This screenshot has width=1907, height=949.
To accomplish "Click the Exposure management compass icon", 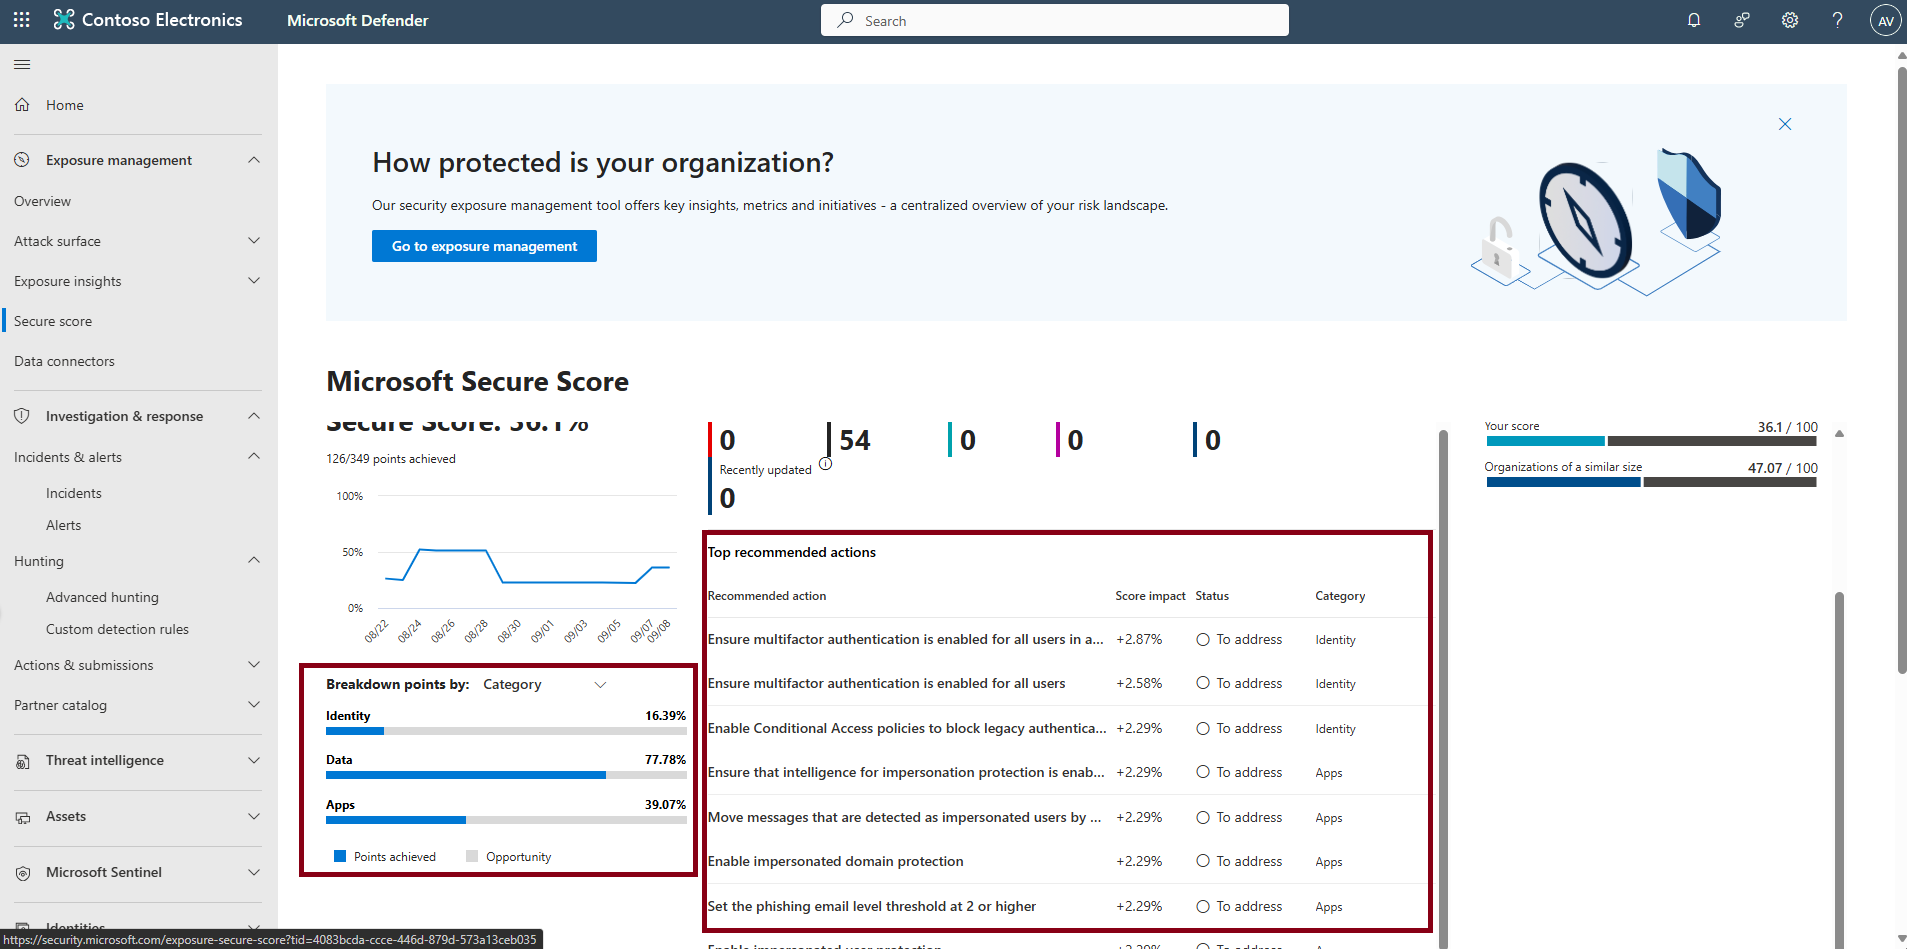I will tap(22, 160).
